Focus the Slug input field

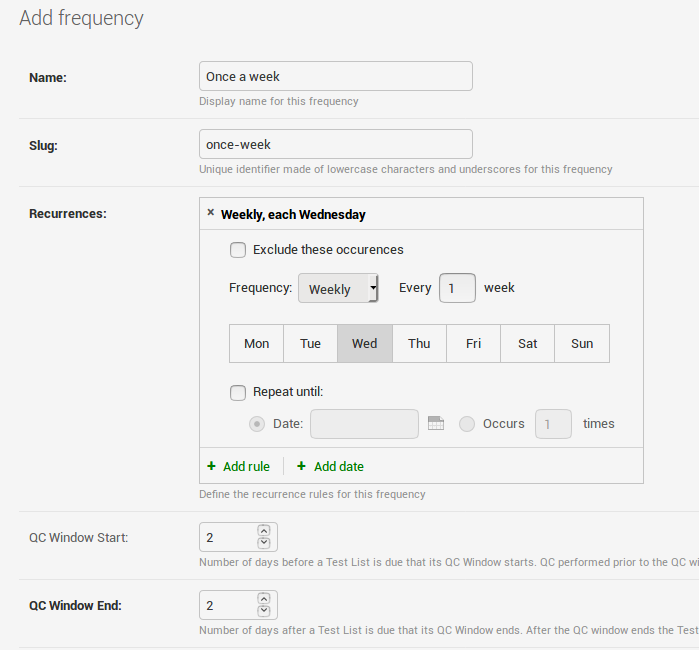tap(336, 144)
